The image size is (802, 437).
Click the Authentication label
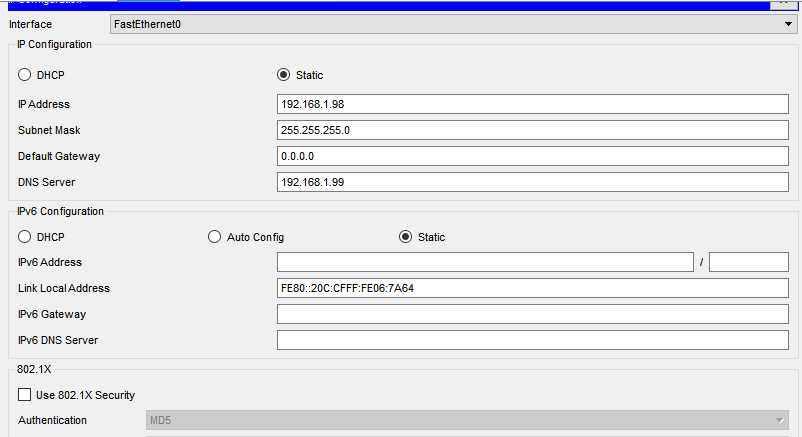click(x=52, y=420)
